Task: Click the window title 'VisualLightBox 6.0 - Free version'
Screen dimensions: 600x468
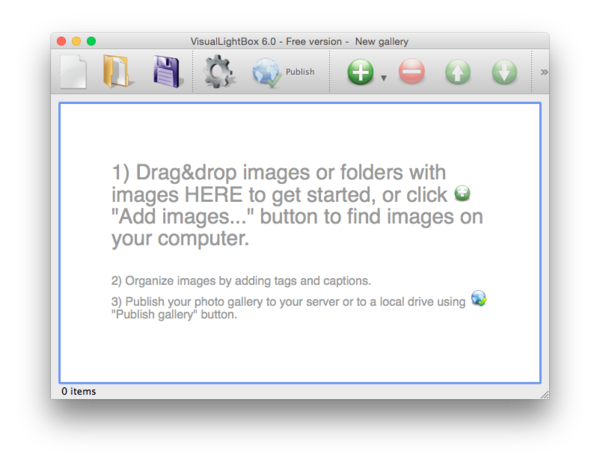Action: (266, 41)
